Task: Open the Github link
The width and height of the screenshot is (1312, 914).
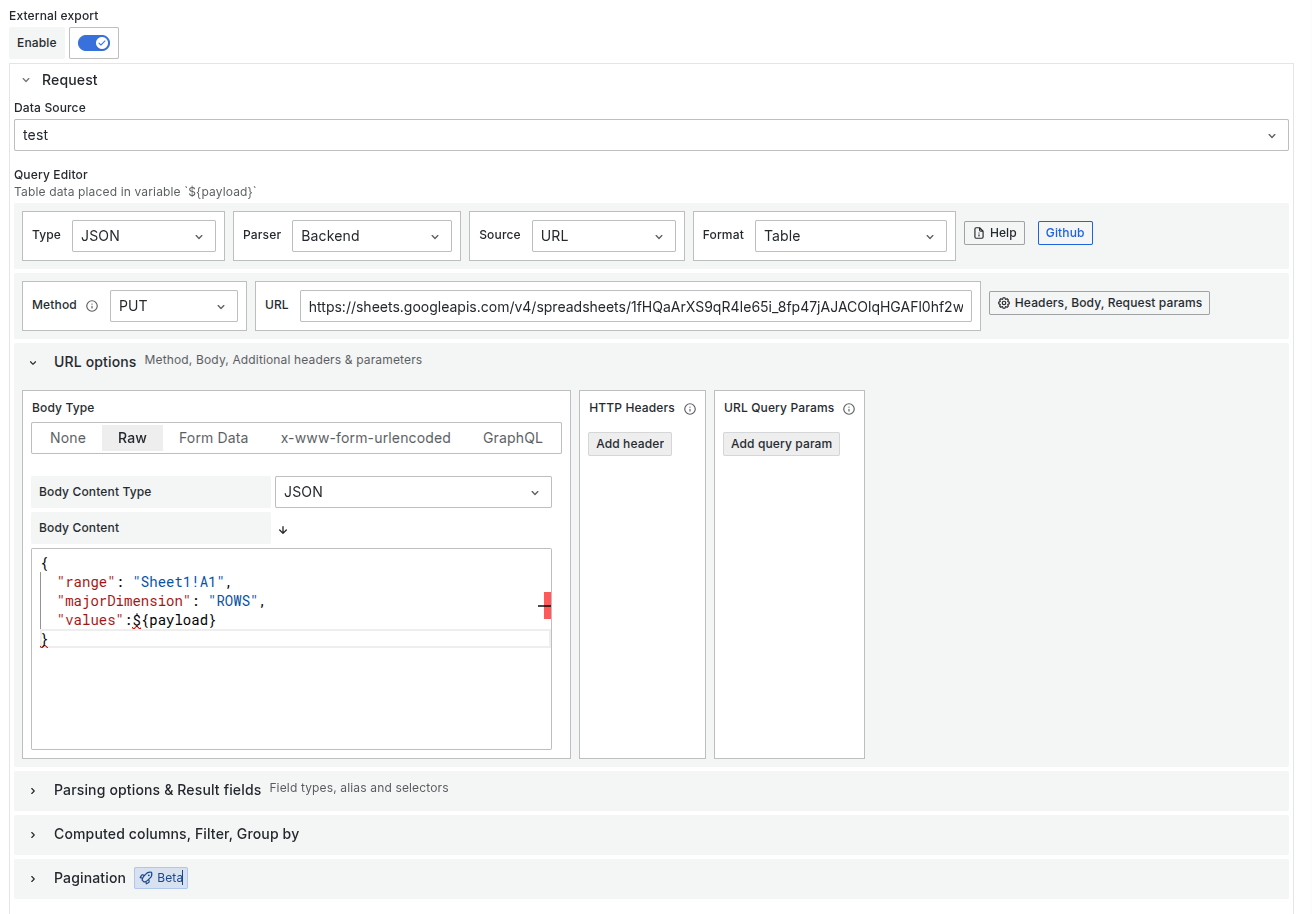Action: pyautogui.click(x=1064, y=232)
